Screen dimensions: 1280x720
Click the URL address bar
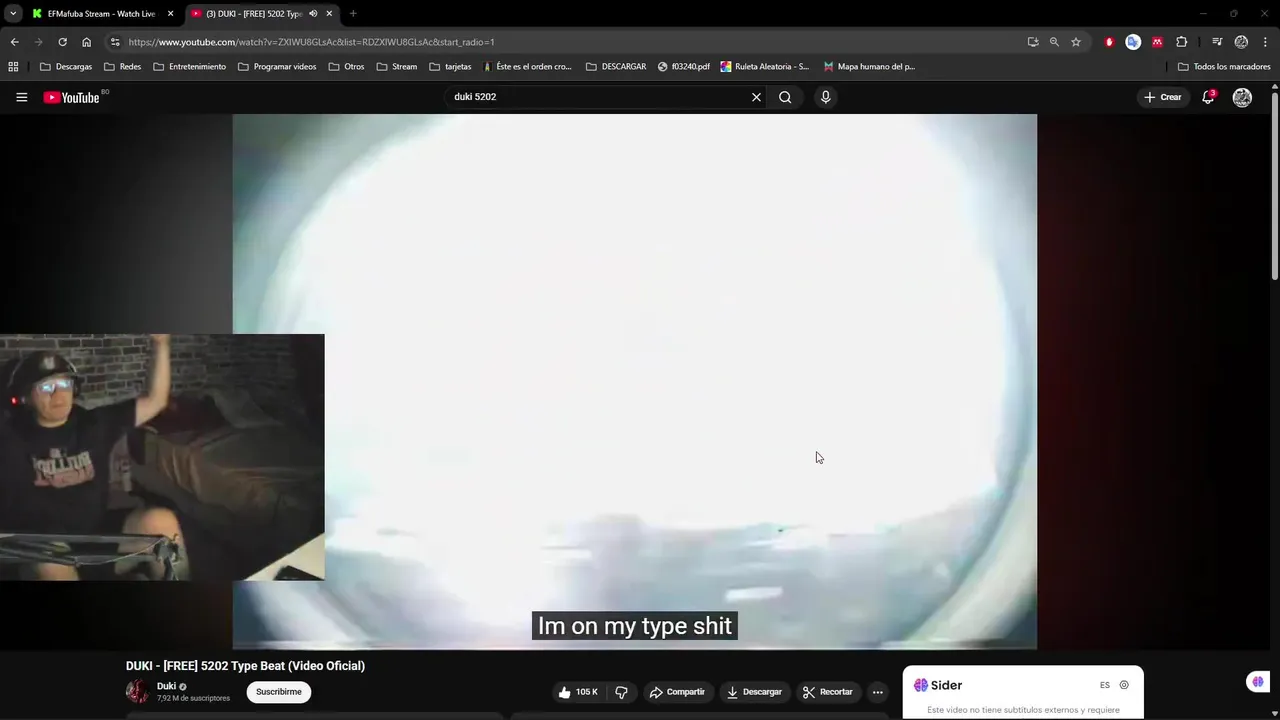tap(570, 42)
